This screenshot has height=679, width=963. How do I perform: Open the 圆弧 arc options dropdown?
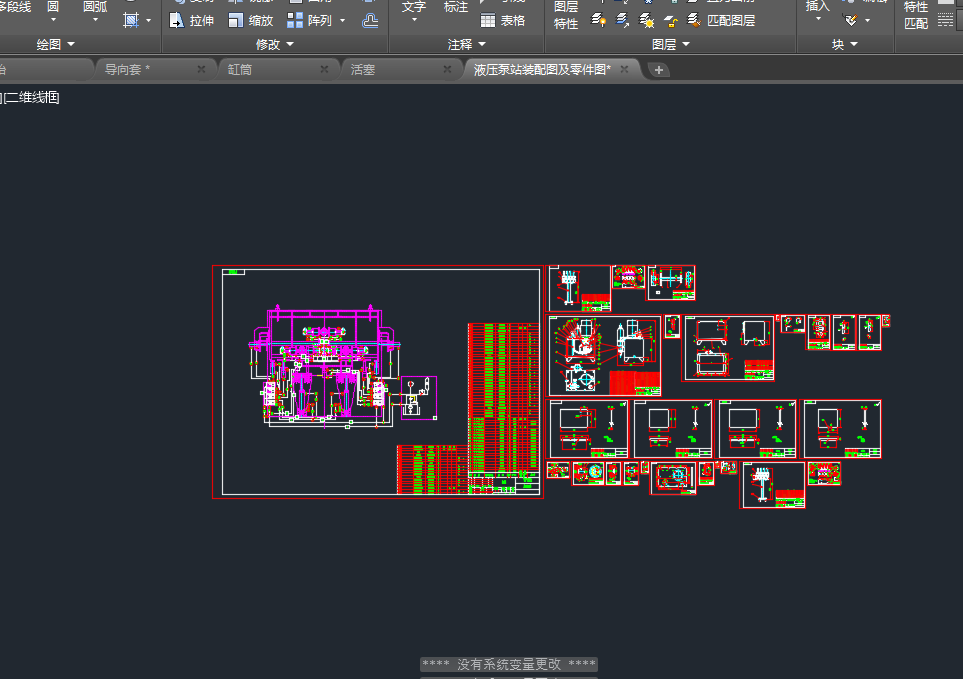(95, 20)
